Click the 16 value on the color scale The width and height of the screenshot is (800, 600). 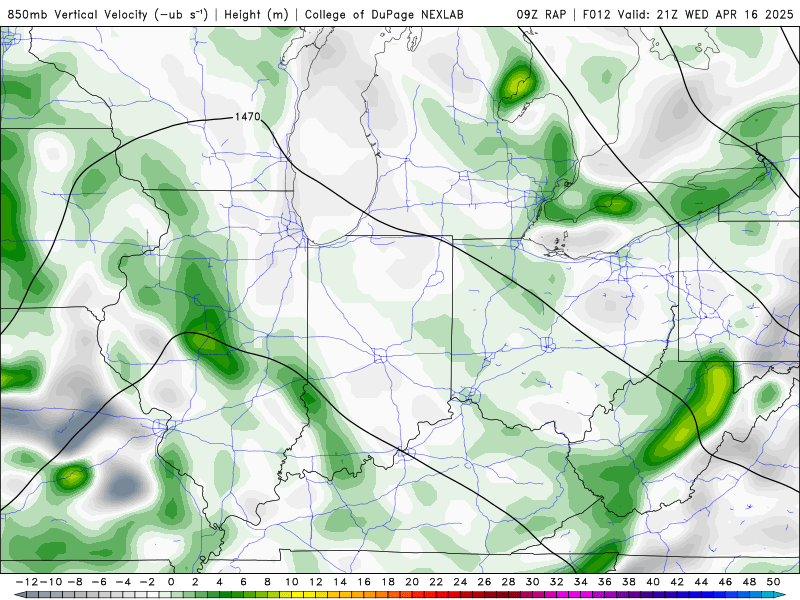(x=364, y=582)
